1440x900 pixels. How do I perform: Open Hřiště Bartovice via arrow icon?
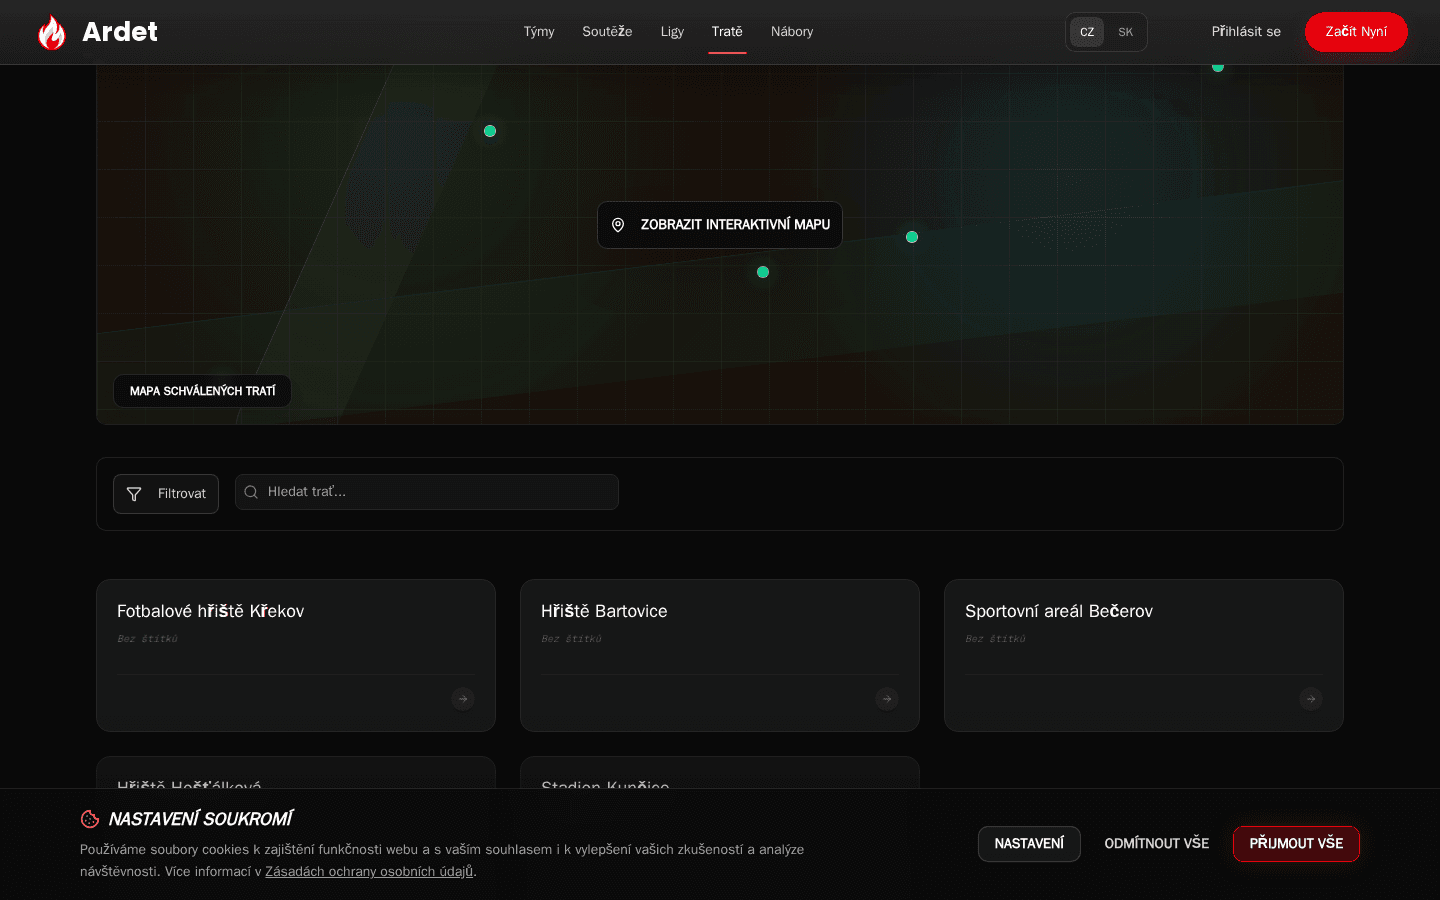(887, 699)
